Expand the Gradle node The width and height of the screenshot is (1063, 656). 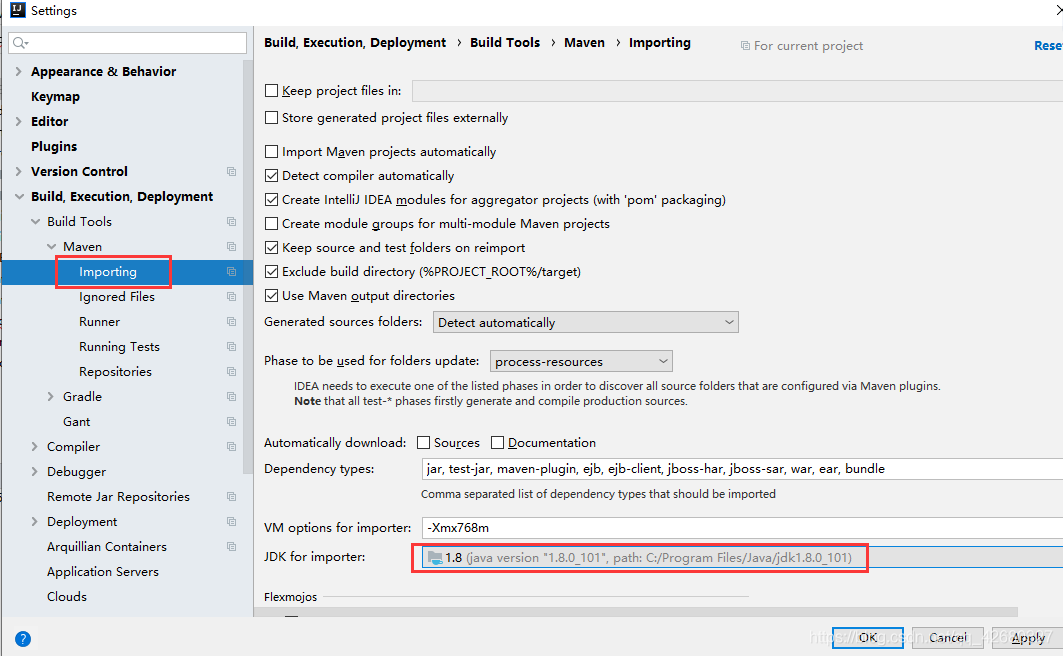click(51, 396)
